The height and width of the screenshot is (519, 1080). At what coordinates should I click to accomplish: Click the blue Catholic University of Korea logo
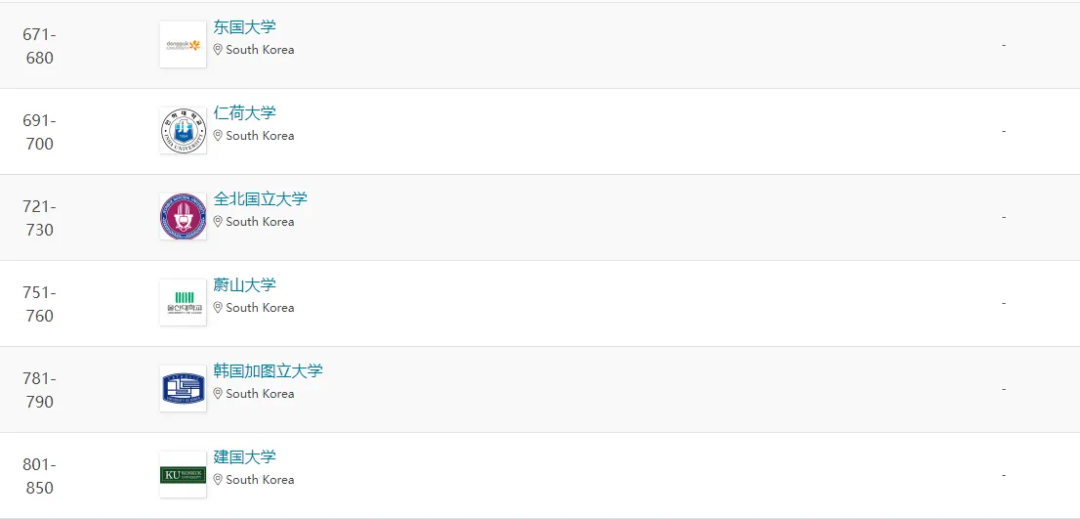click(183, 389)
